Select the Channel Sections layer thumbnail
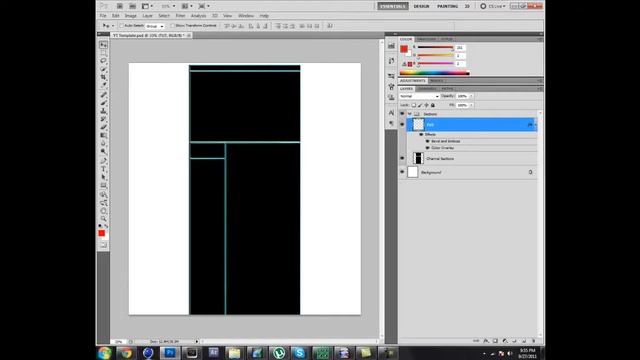 click(418, 158)
